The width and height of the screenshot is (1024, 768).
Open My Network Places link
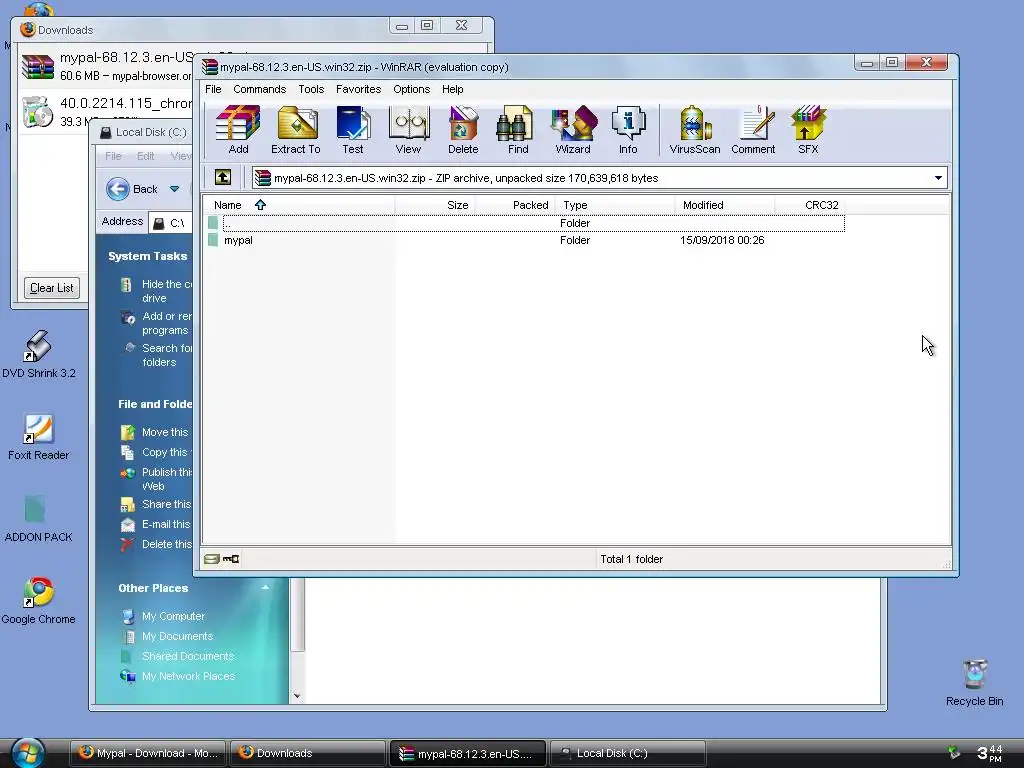(x=188, y=677)
